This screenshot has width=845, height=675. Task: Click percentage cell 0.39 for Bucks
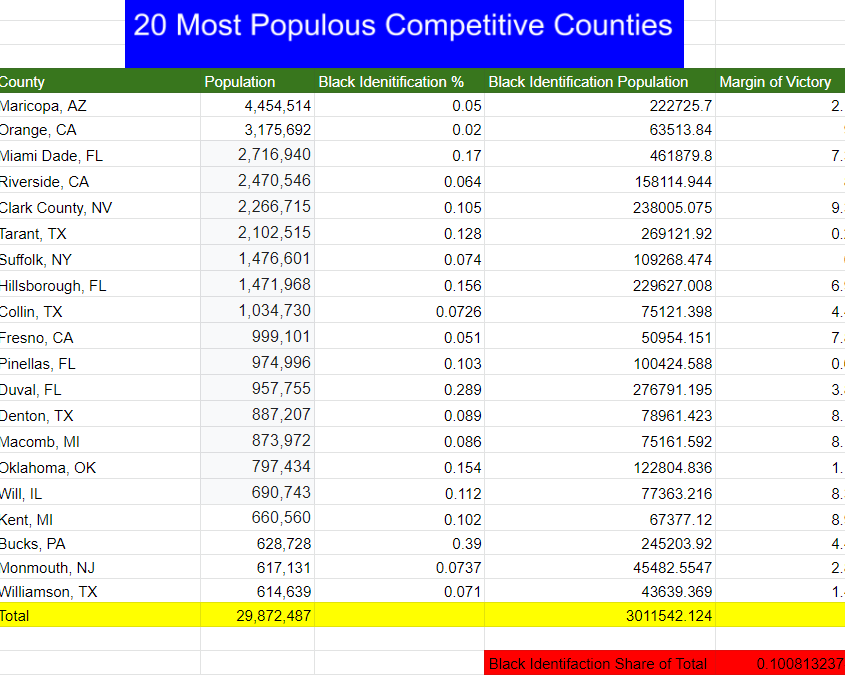tap(399, 542)
